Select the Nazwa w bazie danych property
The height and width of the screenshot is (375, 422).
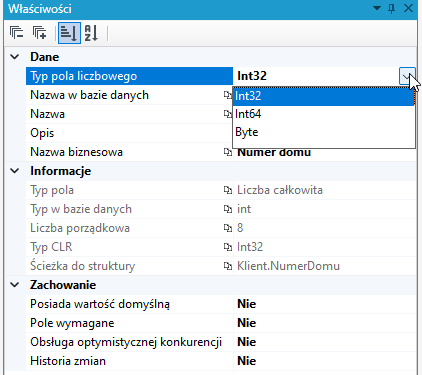[89, 95]
